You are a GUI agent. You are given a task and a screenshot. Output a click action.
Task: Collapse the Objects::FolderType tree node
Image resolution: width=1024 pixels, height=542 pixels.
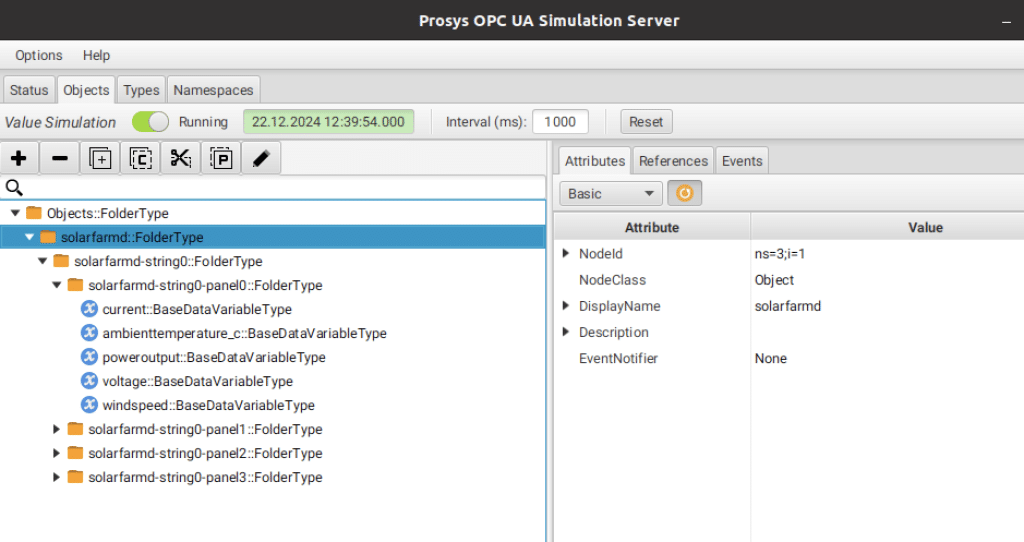pos(15,213)
